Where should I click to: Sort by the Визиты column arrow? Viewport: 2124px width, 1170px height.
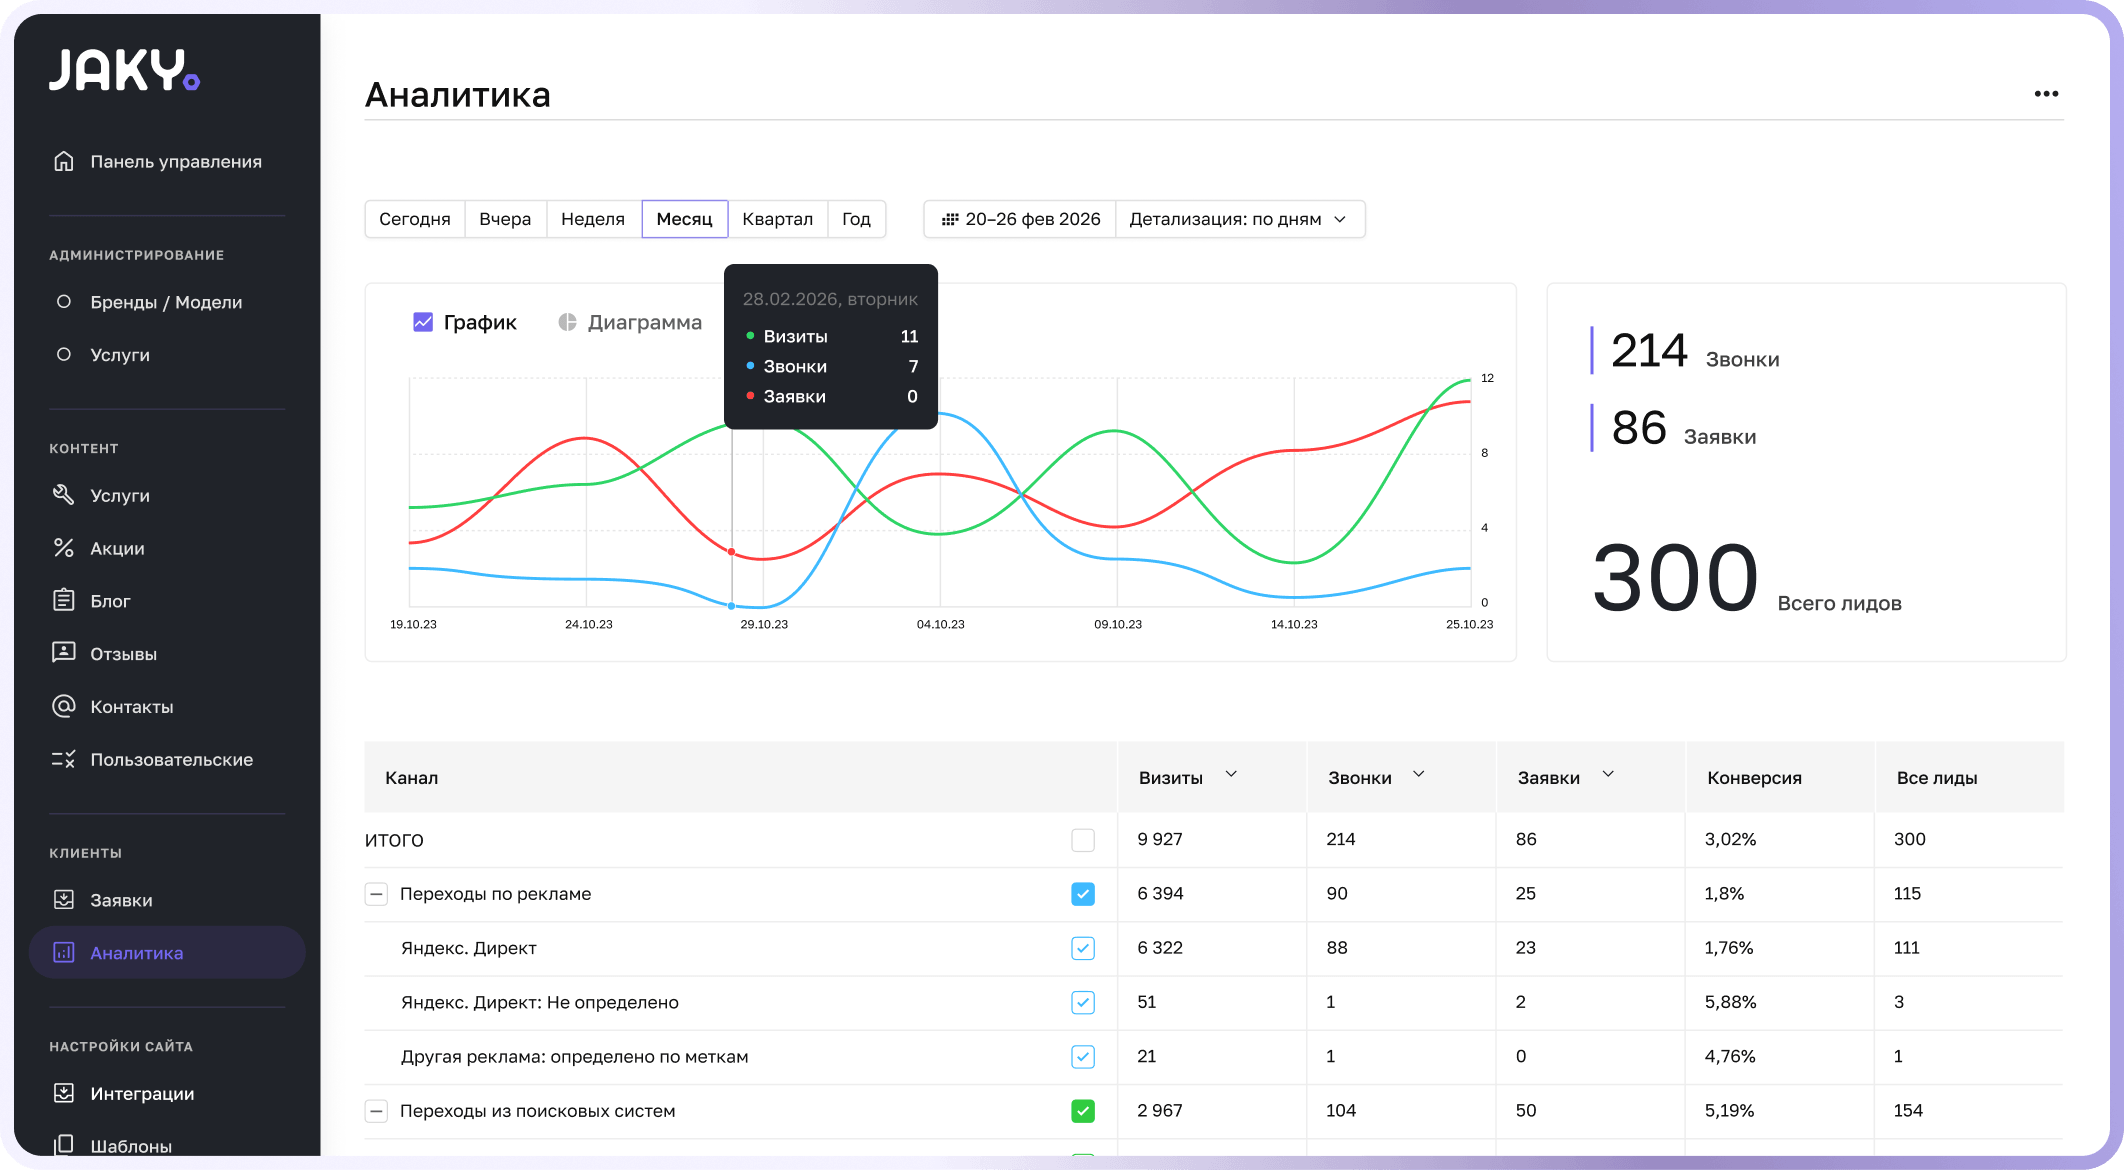[x=1231, y=775]
